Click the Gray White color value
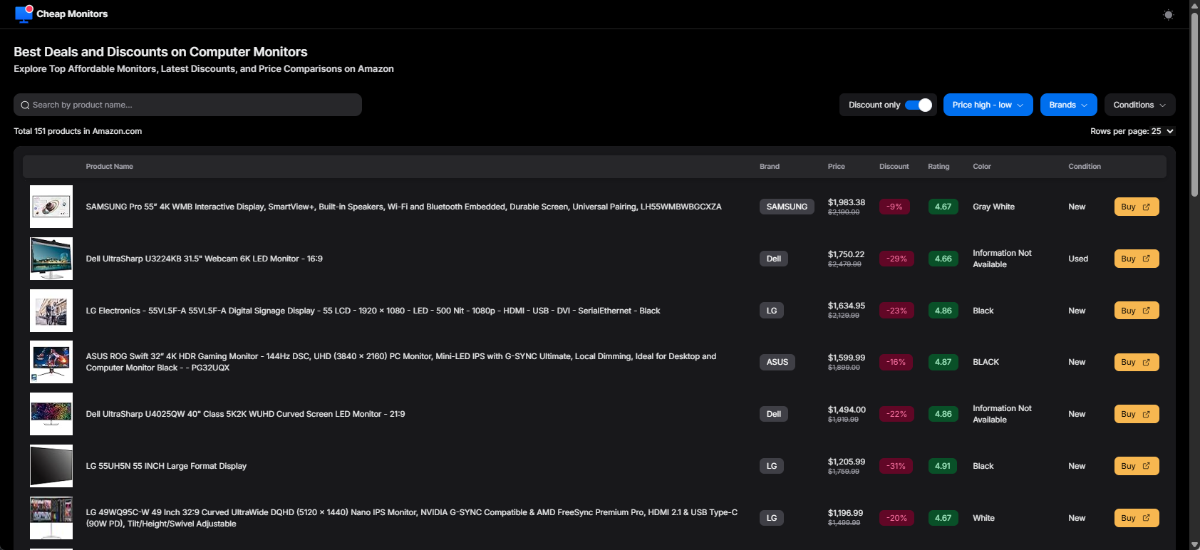Image resolution: width=1200 pixels, height=550 pixels. click(994, 207)
